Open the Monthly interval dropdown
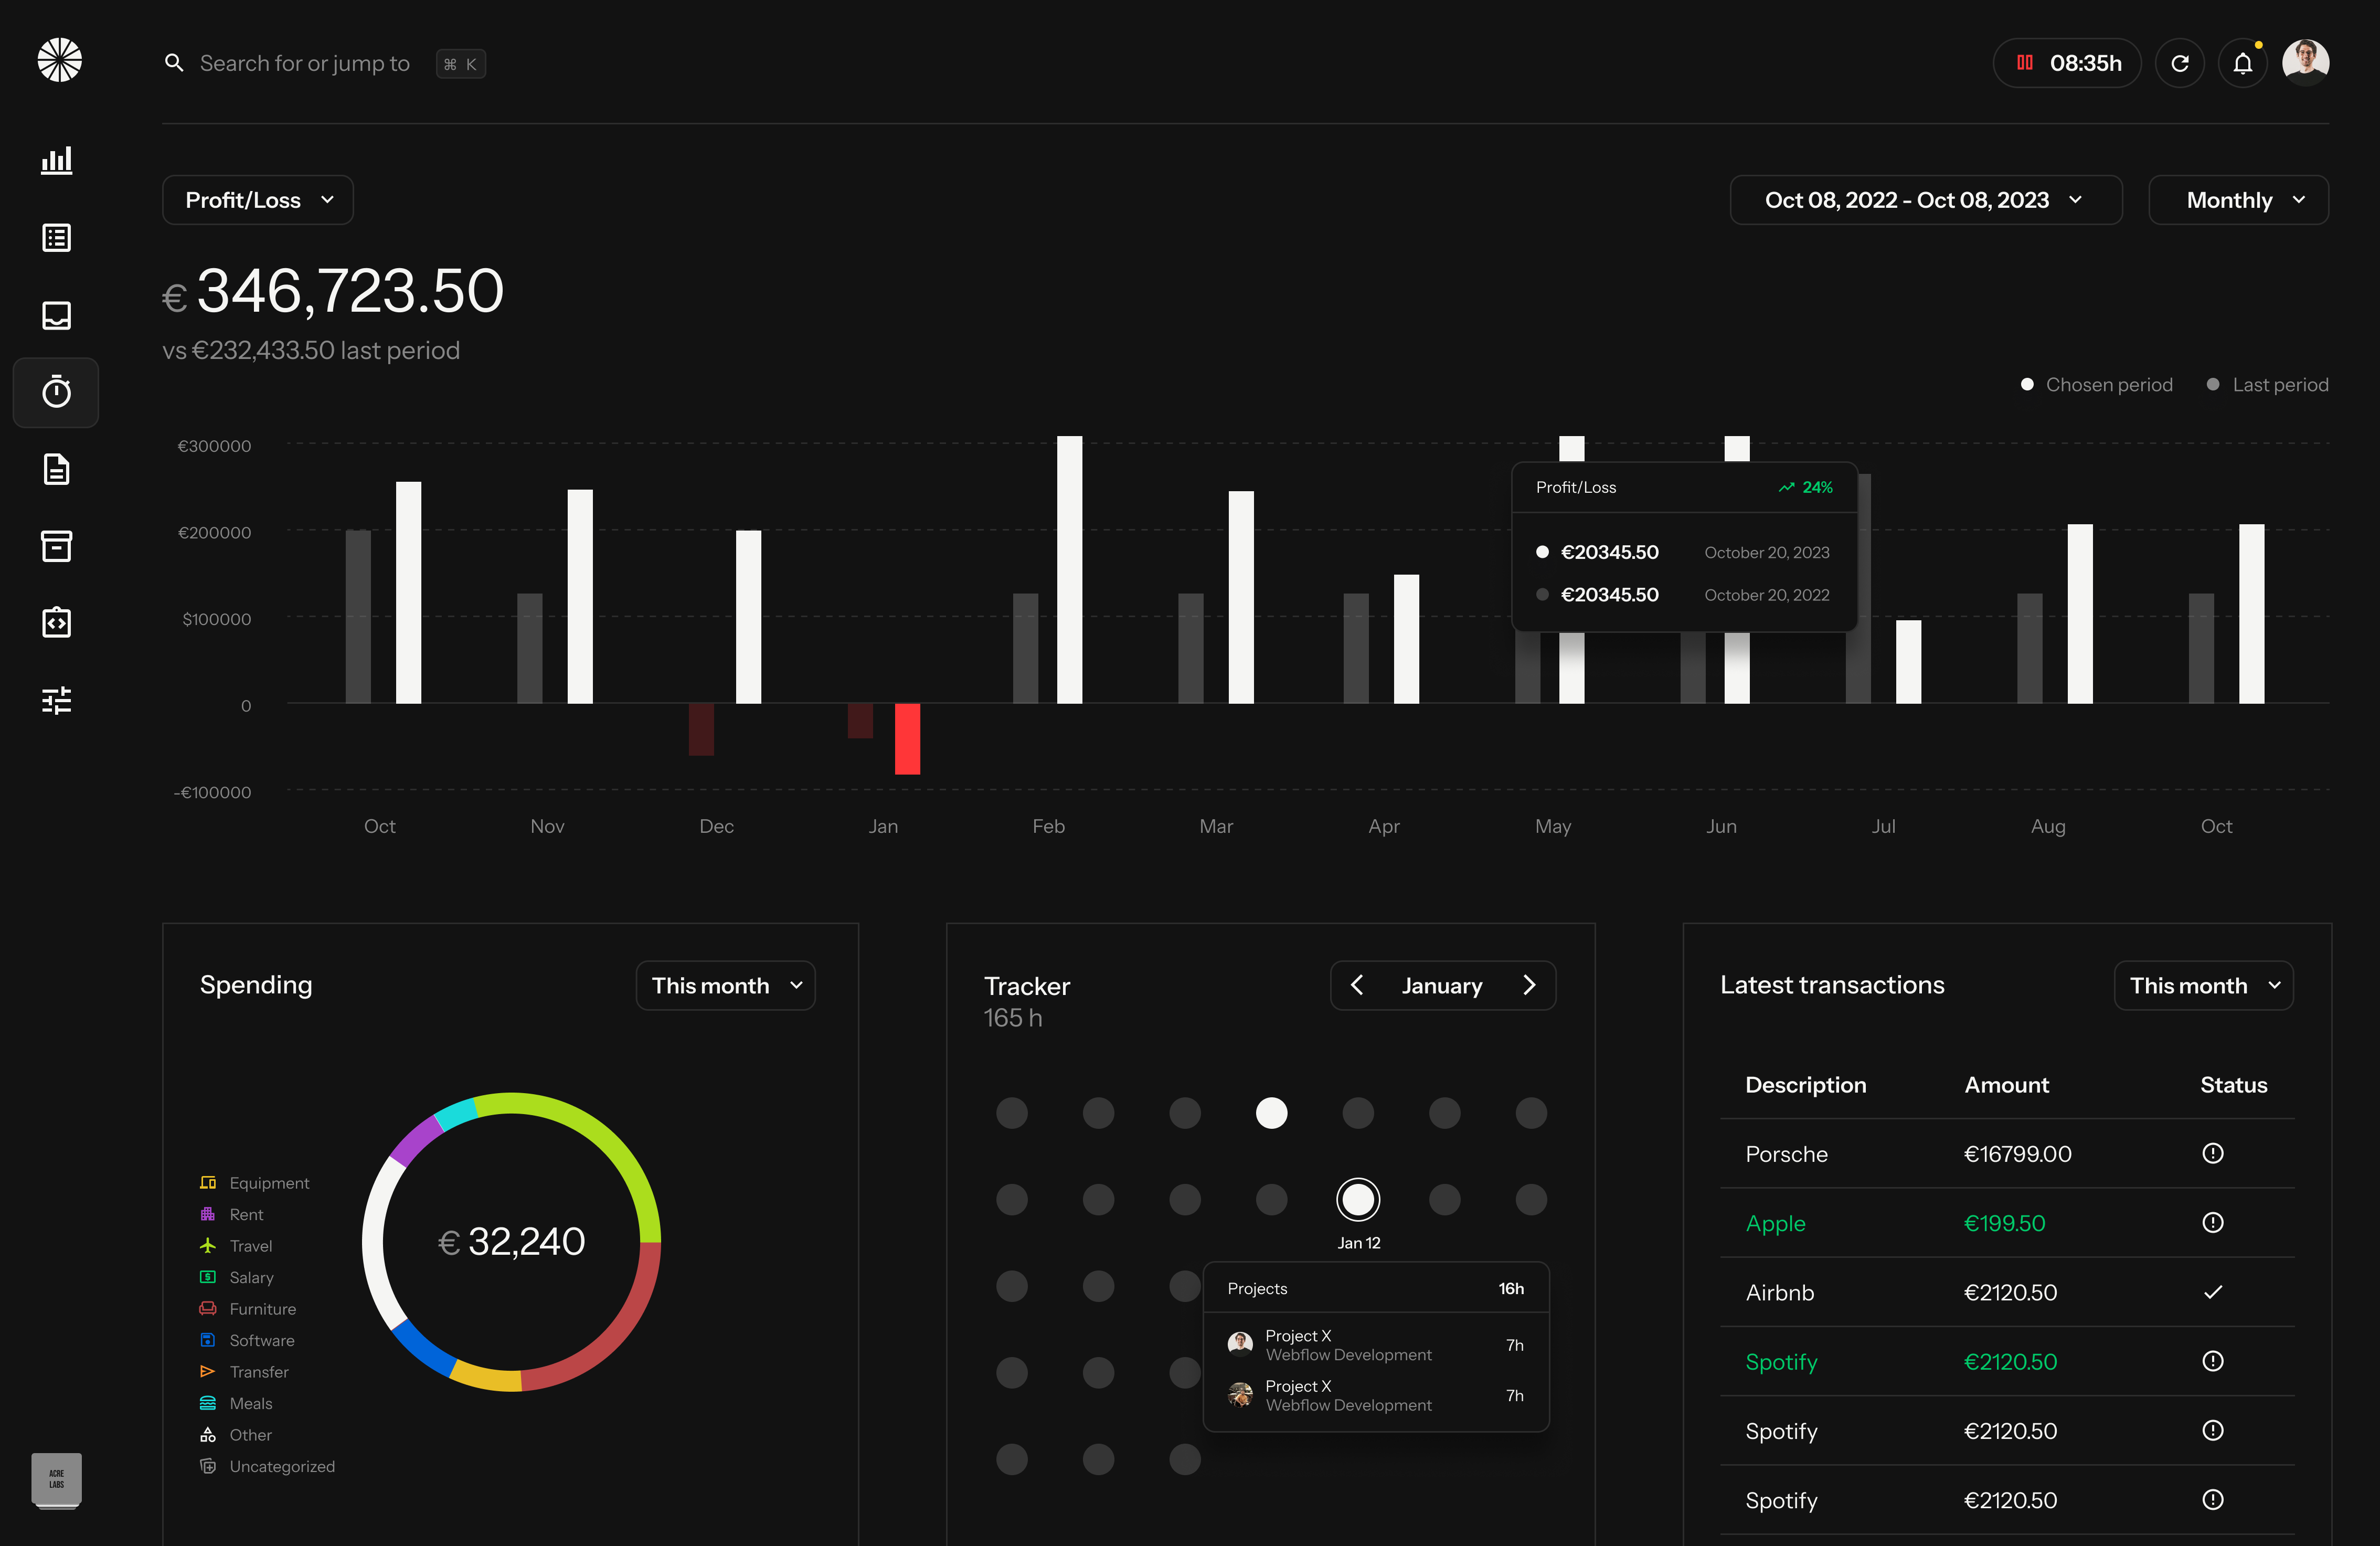The image size is (2380, 1546). (x=2239, y=200)
